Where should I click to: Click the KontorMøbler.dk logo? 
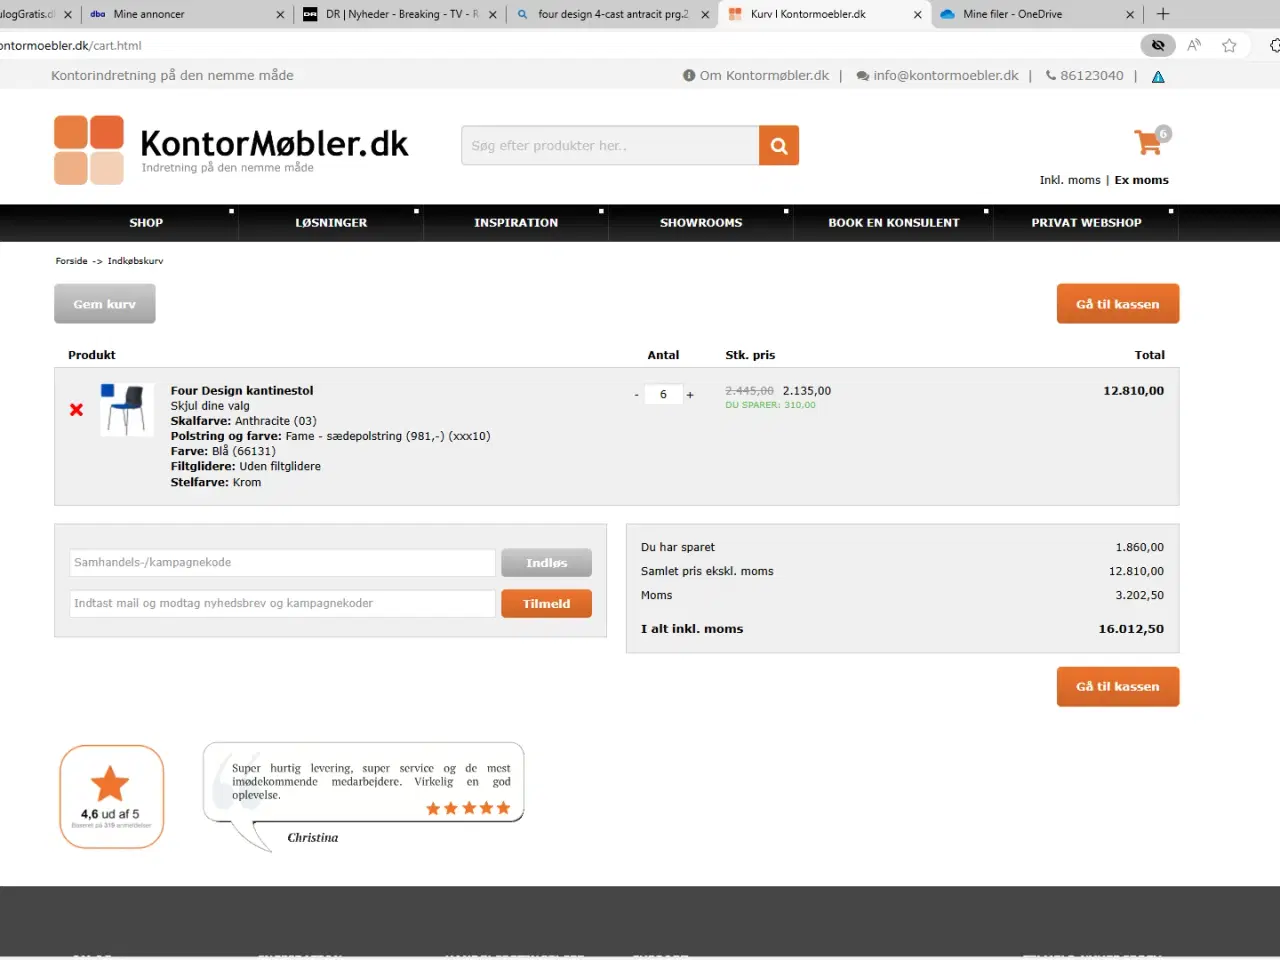click(231, 150)
